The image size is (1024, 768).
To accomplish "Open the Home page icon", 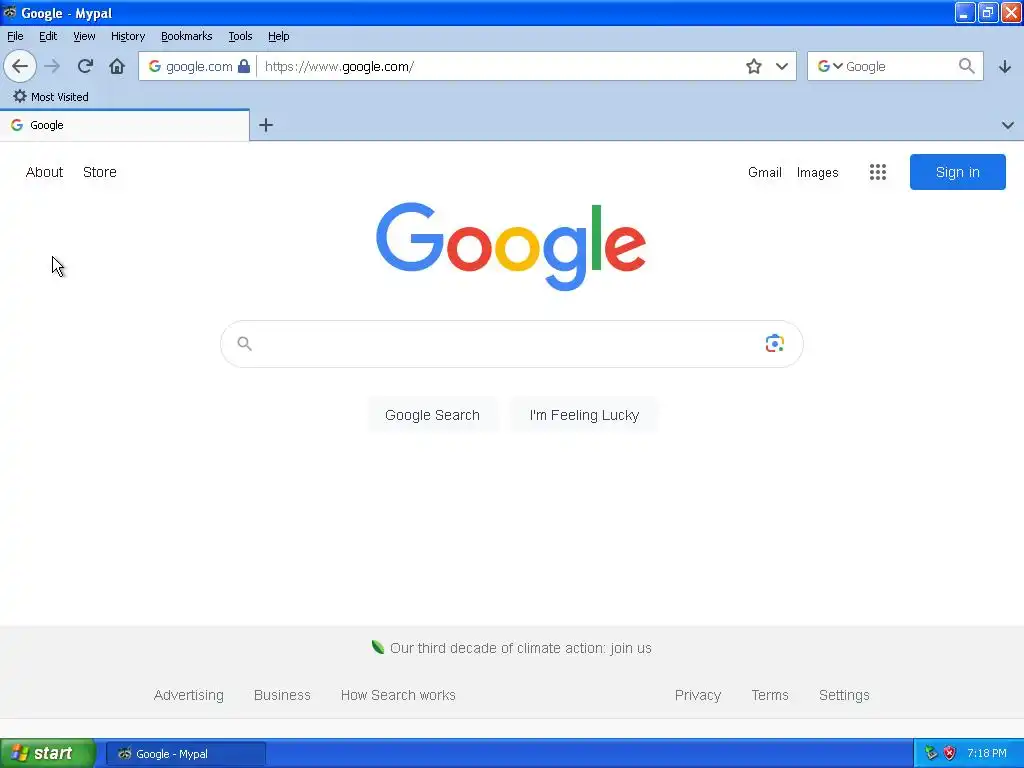I will coord(117,66).
